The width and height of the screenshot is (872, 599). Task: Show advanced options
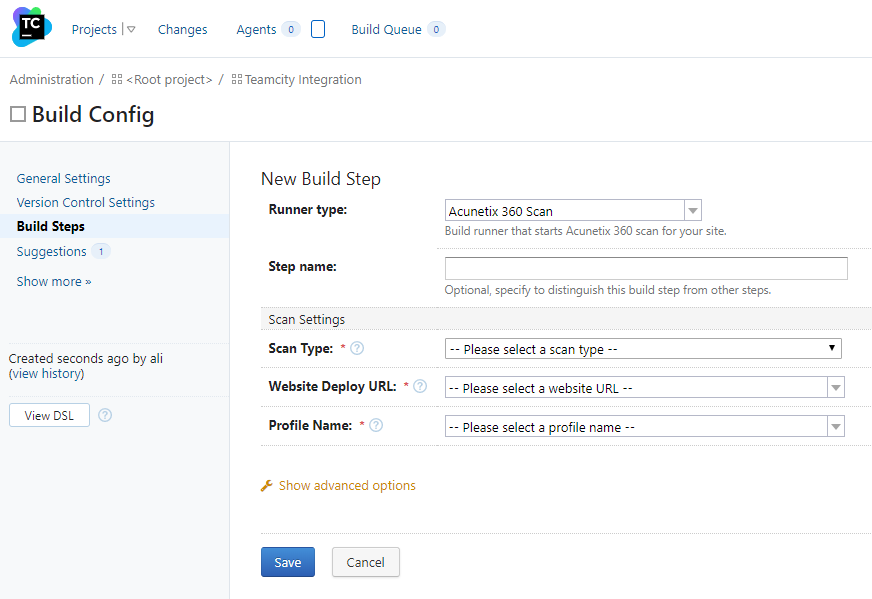pyautogui.click(x=347, y=486)
